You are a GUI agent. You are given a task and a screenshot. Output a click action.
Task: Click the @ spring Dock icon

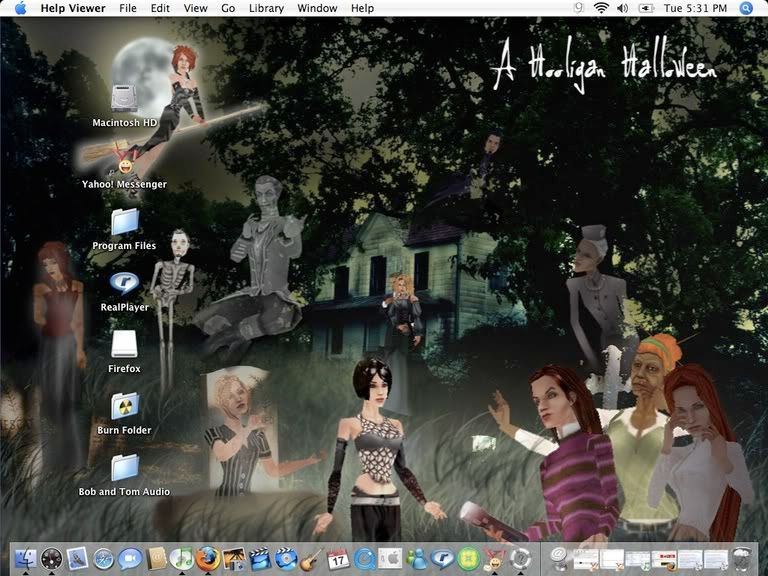tap(558, 558)
